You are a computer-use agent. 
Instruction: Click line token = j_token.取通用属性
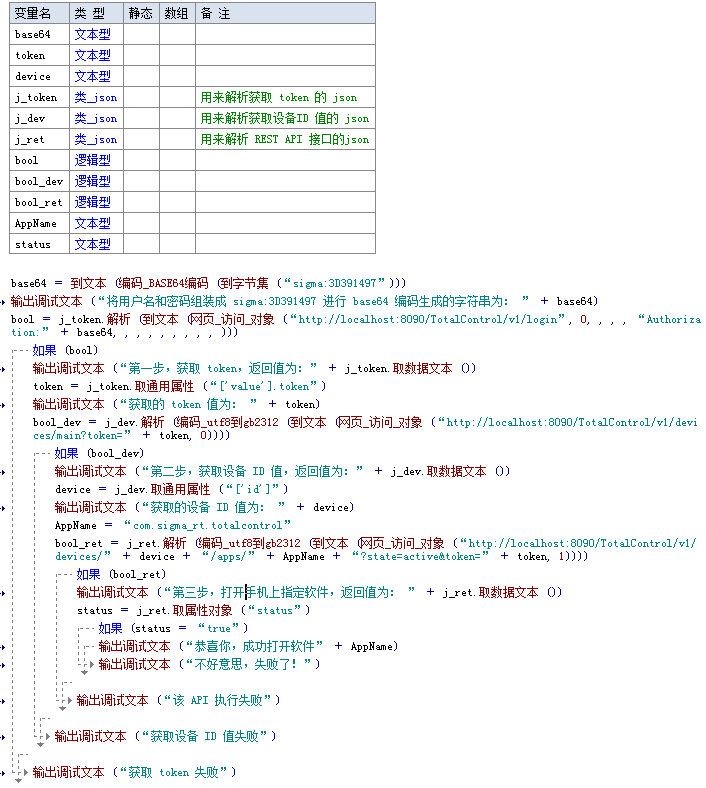180,386
